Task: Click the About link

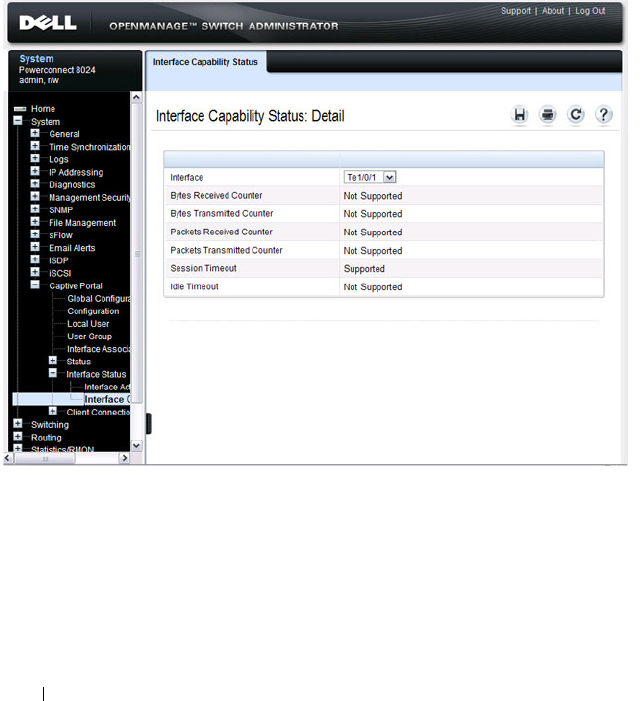Action: [553, 11]
